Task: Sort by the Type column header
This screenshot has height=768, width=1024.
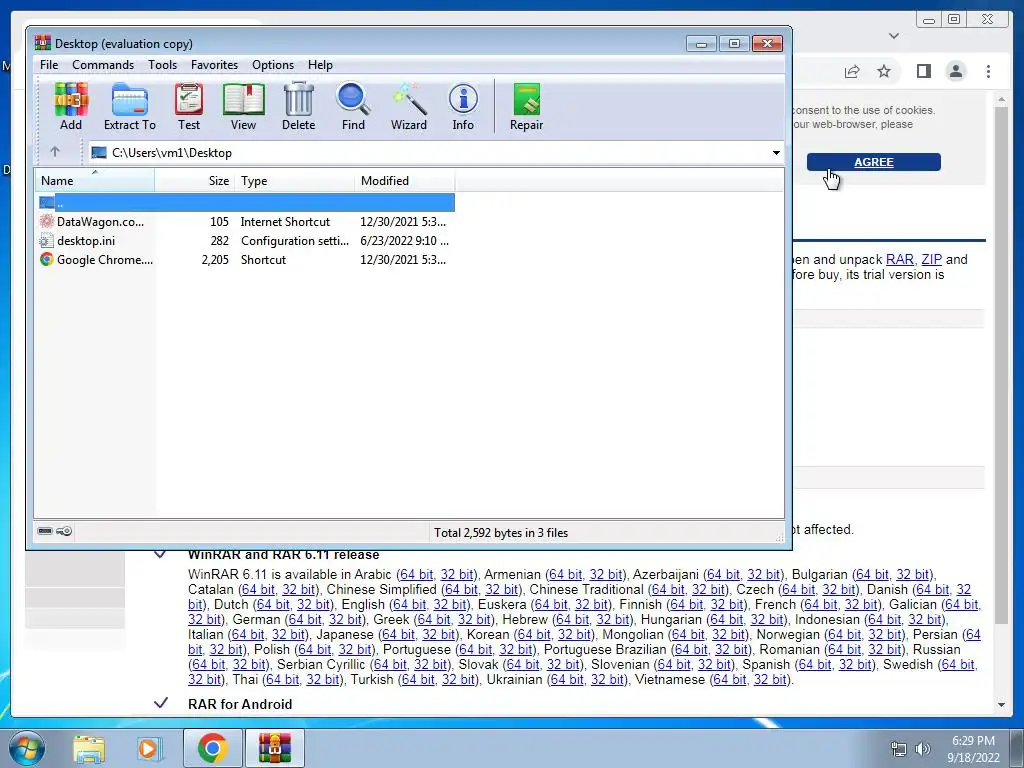Action: click(294, 180)
